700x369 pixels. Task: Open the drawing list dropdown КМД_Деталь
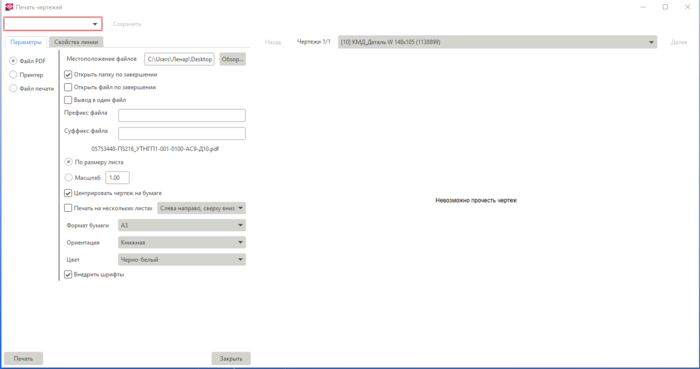pos(497,42)
